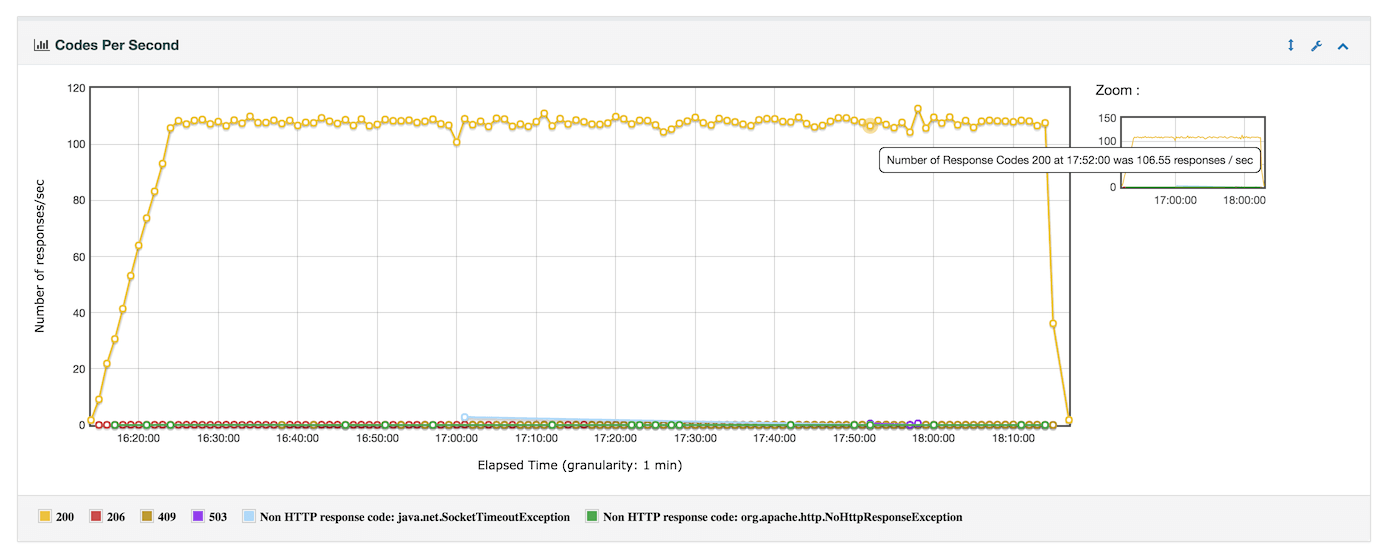Screen dimensions: 1380x558
Task: Click the NoHttpResponseException legend label
Action: point(782,517)
